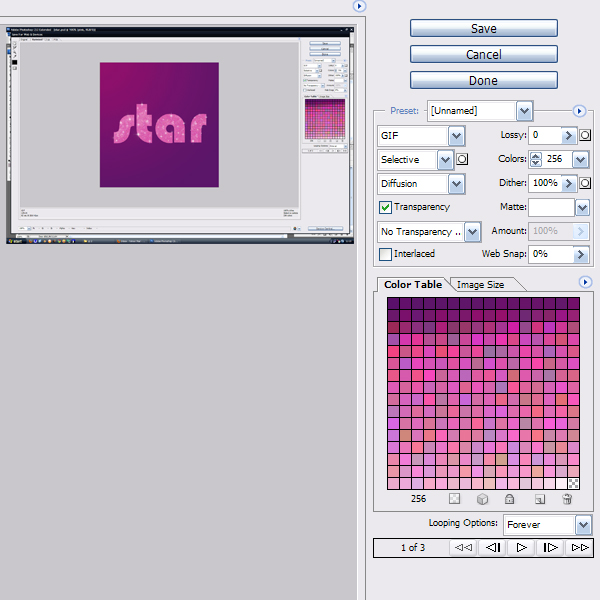Open the Dither percentage slider arrow
600x600 pixels.
[569, 184]
